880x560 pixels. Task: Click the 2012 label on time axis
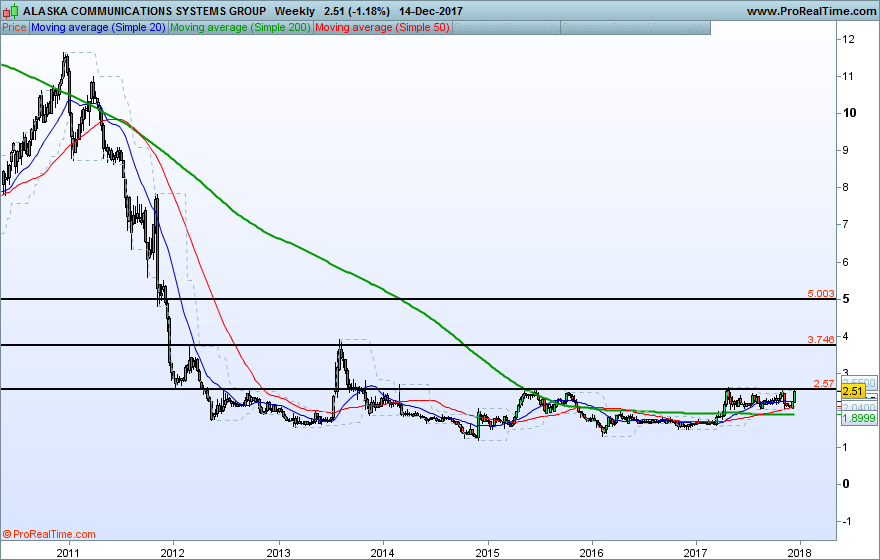pos(173,553)
